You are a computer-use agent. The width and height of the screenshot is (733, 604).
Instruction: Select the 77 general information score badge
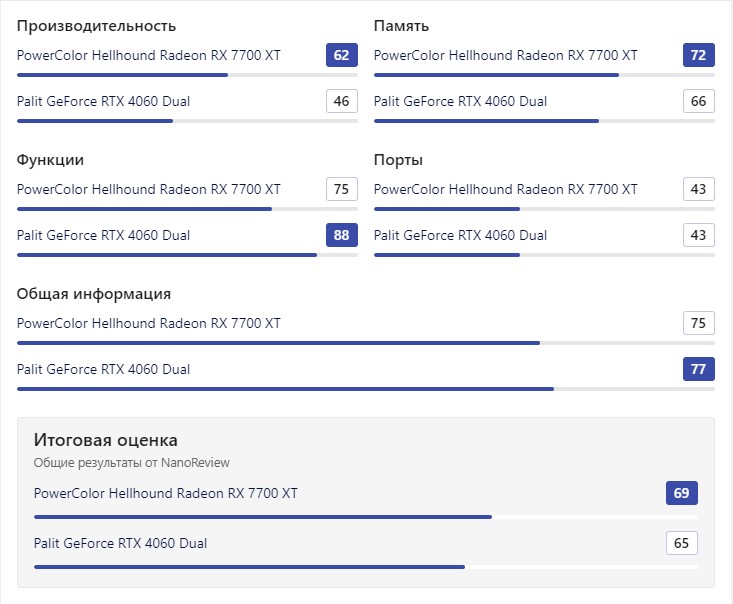[698, 369]
